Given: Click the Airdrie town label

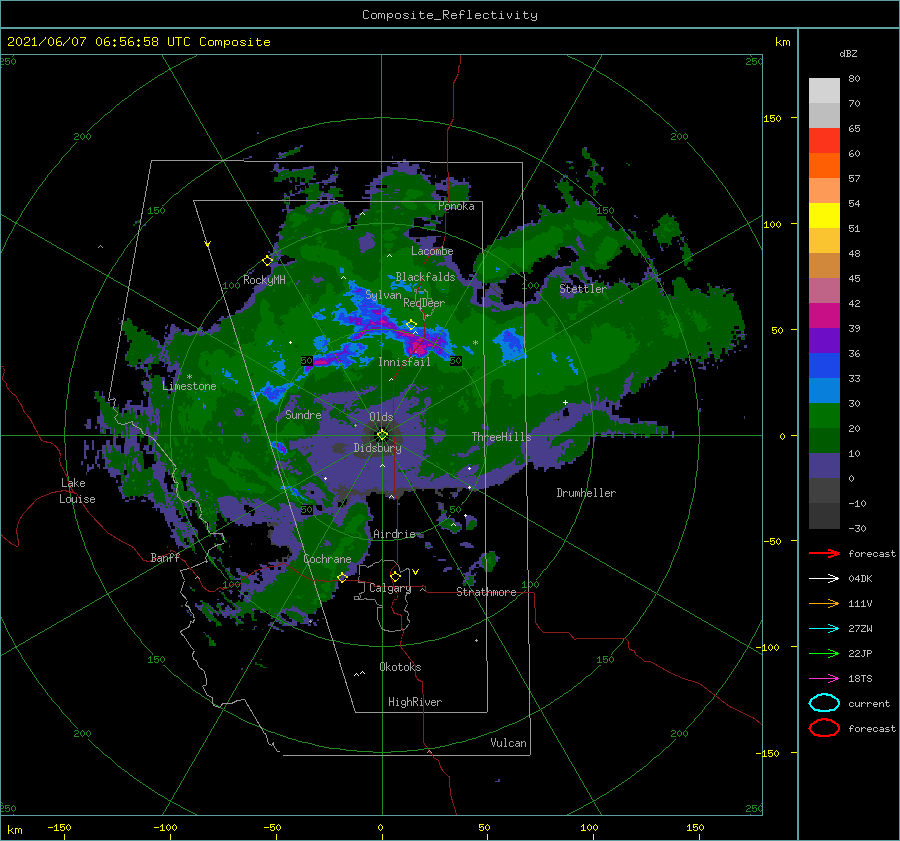Looking at the screenshot, I should click(x=394, y=534).
